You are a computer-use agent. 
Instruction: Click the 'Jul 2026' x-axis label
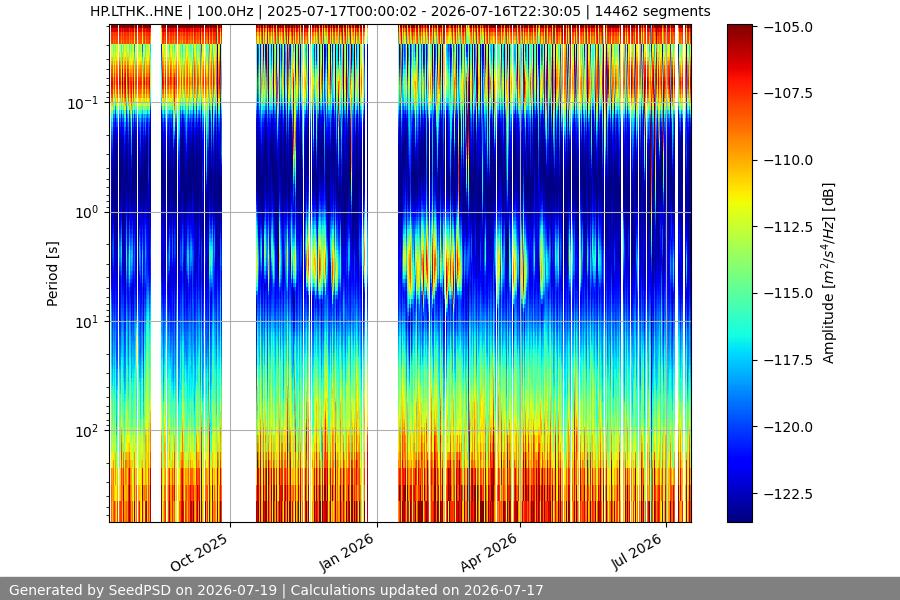click(x=637, y=552)
